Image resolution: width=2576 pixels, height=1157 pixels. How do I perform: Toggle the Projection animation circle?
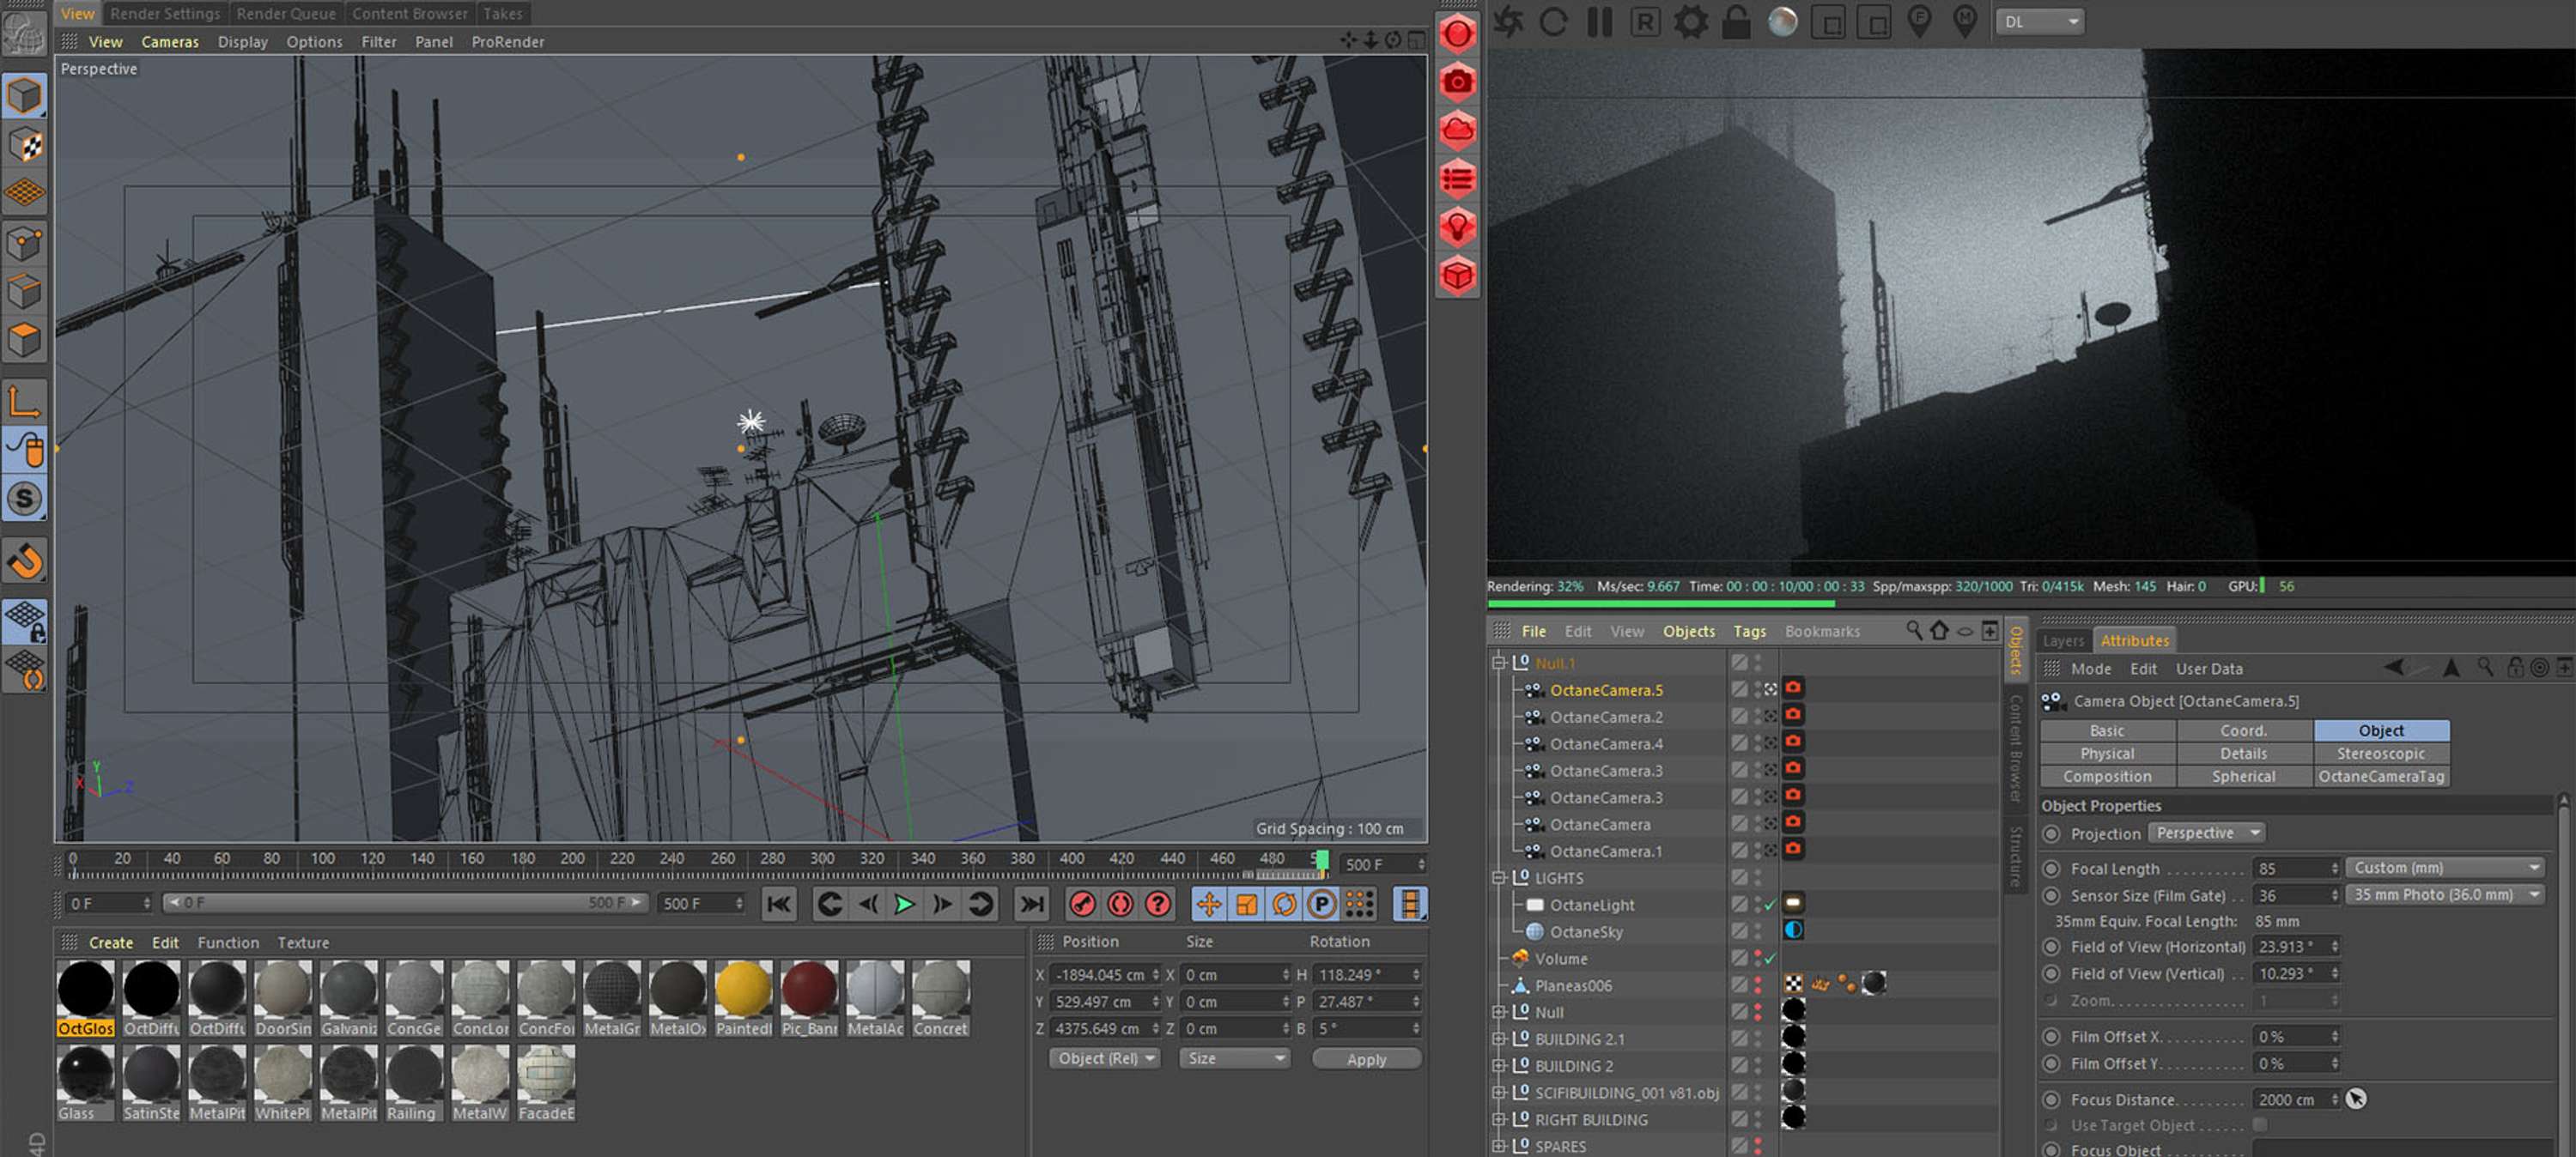tap(2051, 834)
